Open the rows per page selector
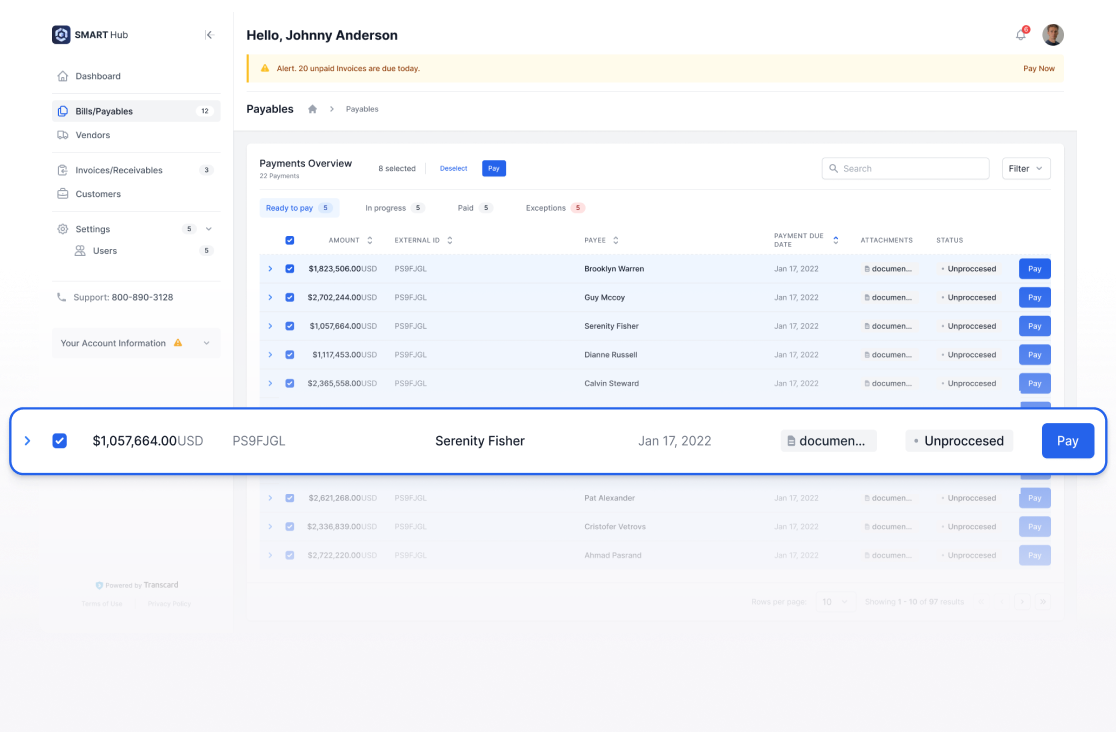This screenshot has width=1116, height=732. [836, 601]
